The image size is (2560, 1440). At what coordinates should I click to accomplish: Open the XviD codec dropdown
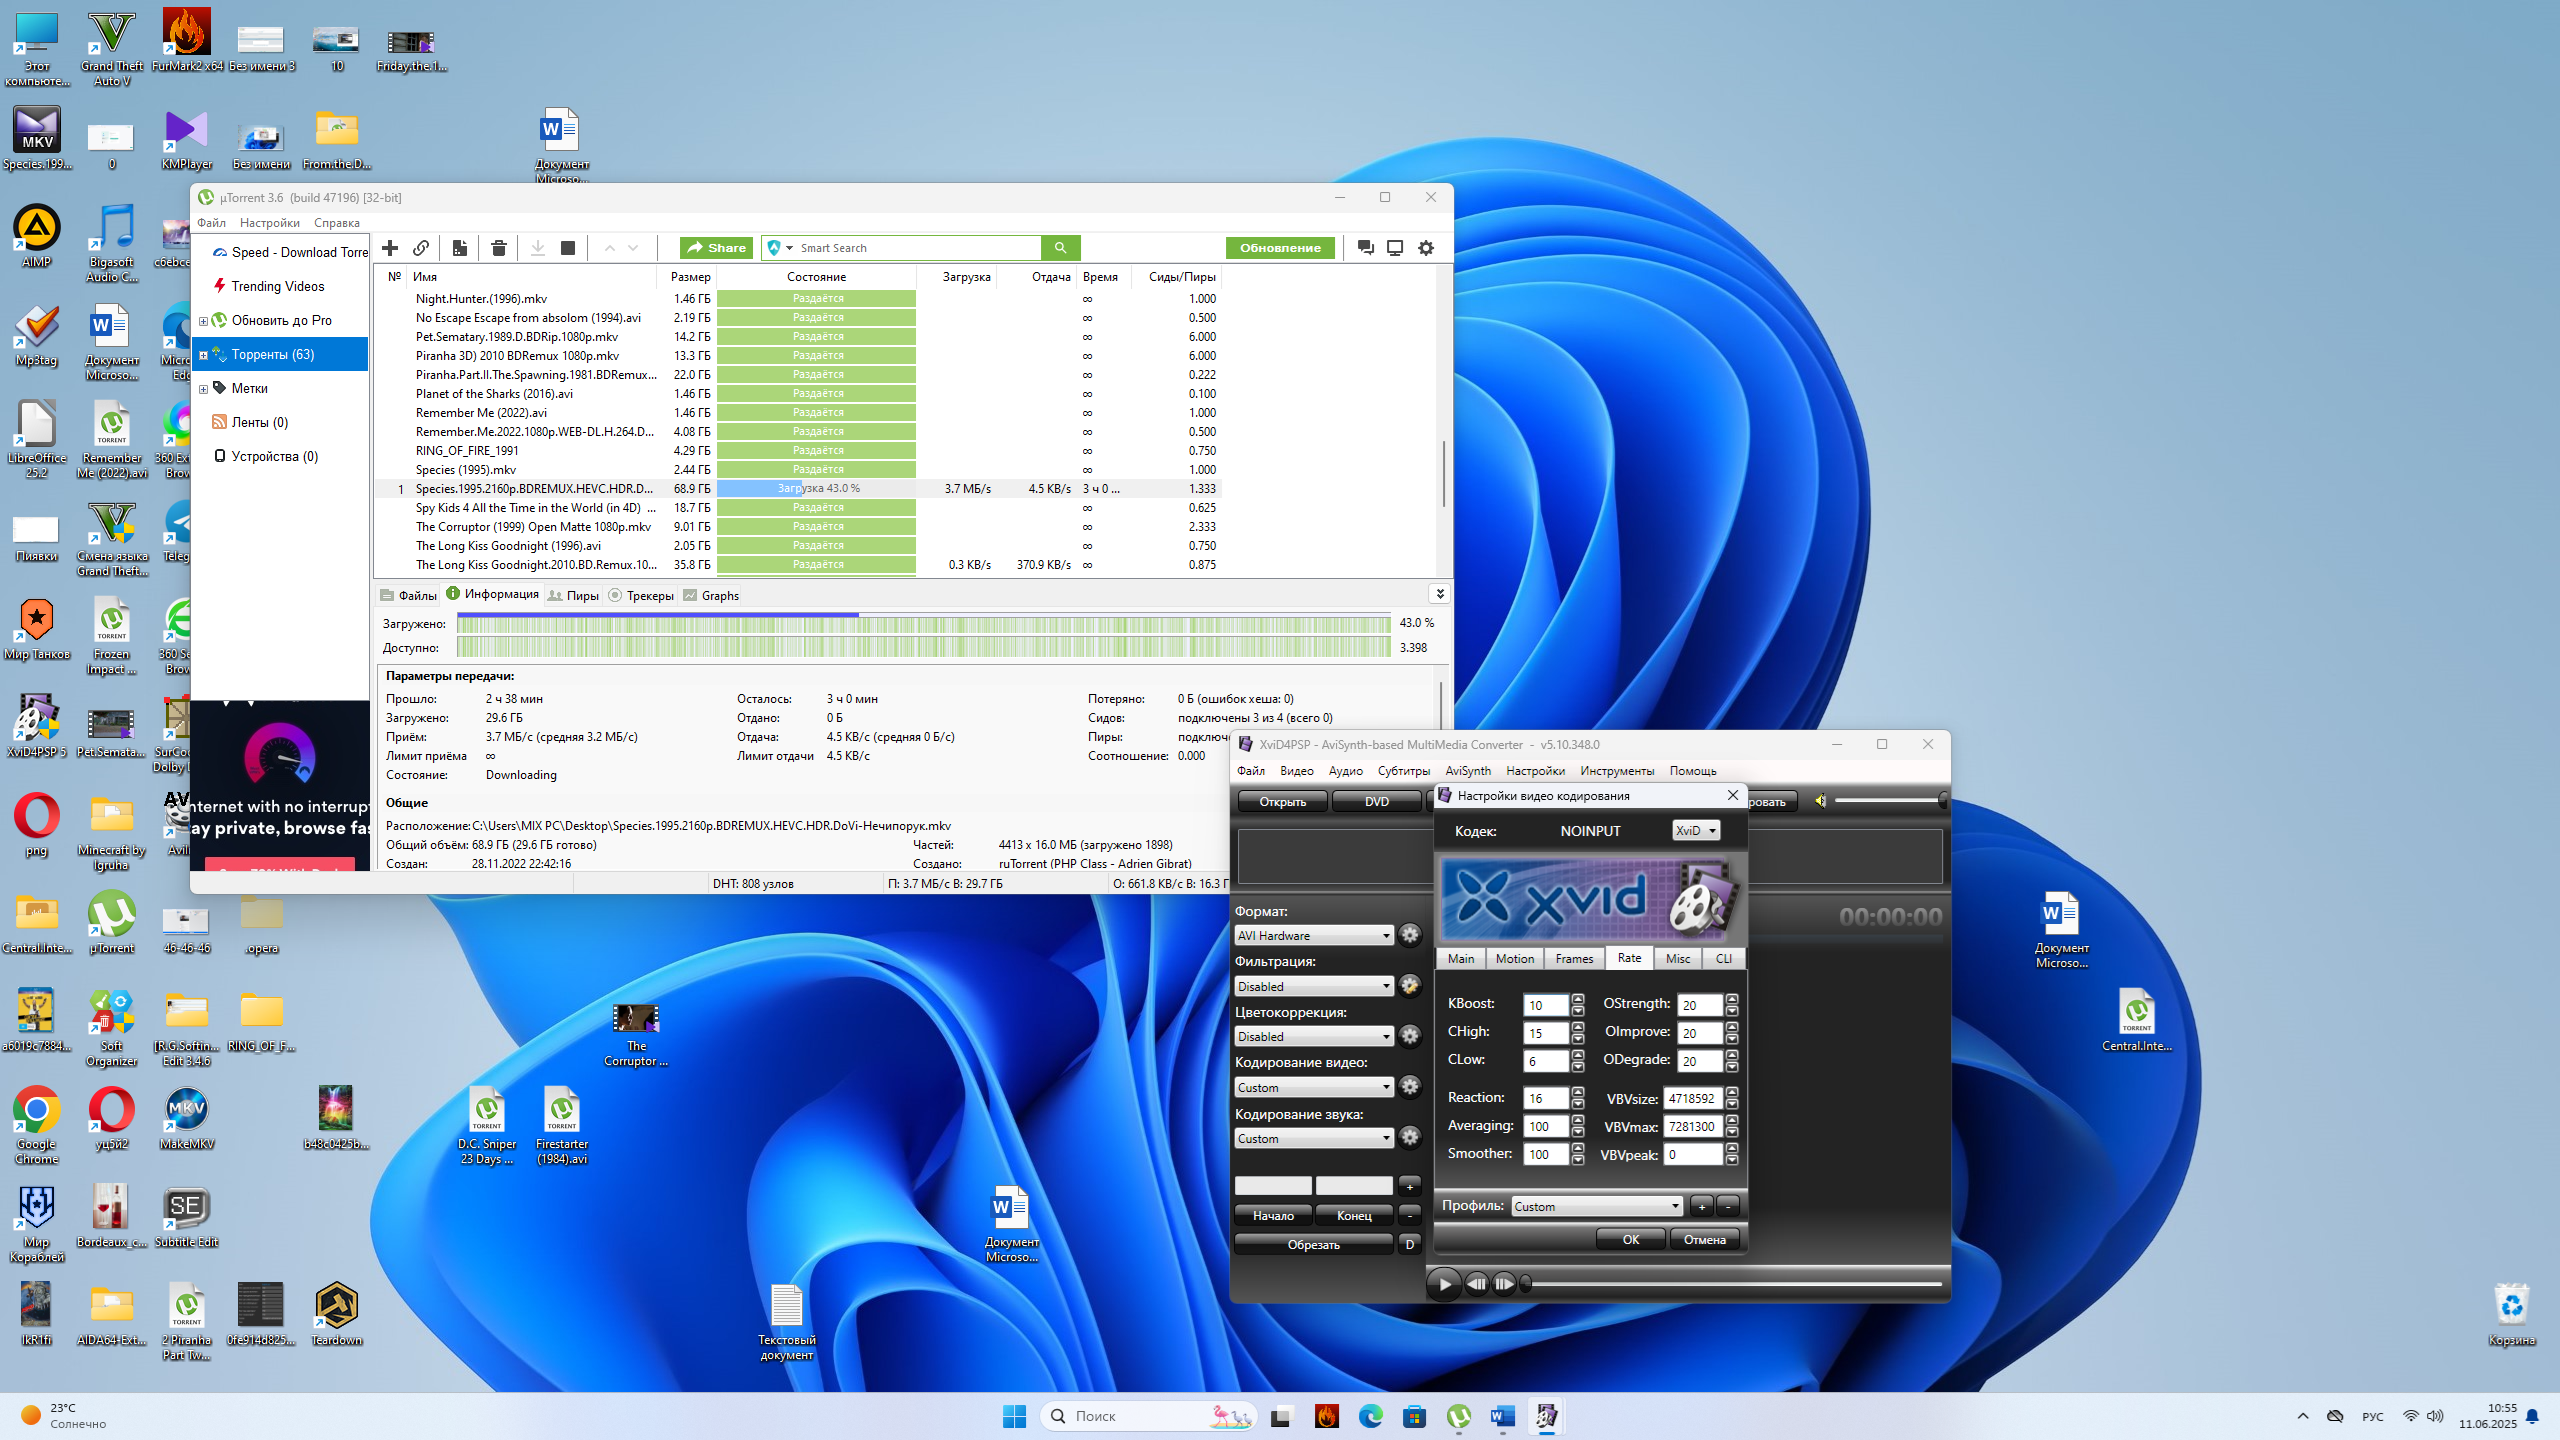click(1696, 831)
